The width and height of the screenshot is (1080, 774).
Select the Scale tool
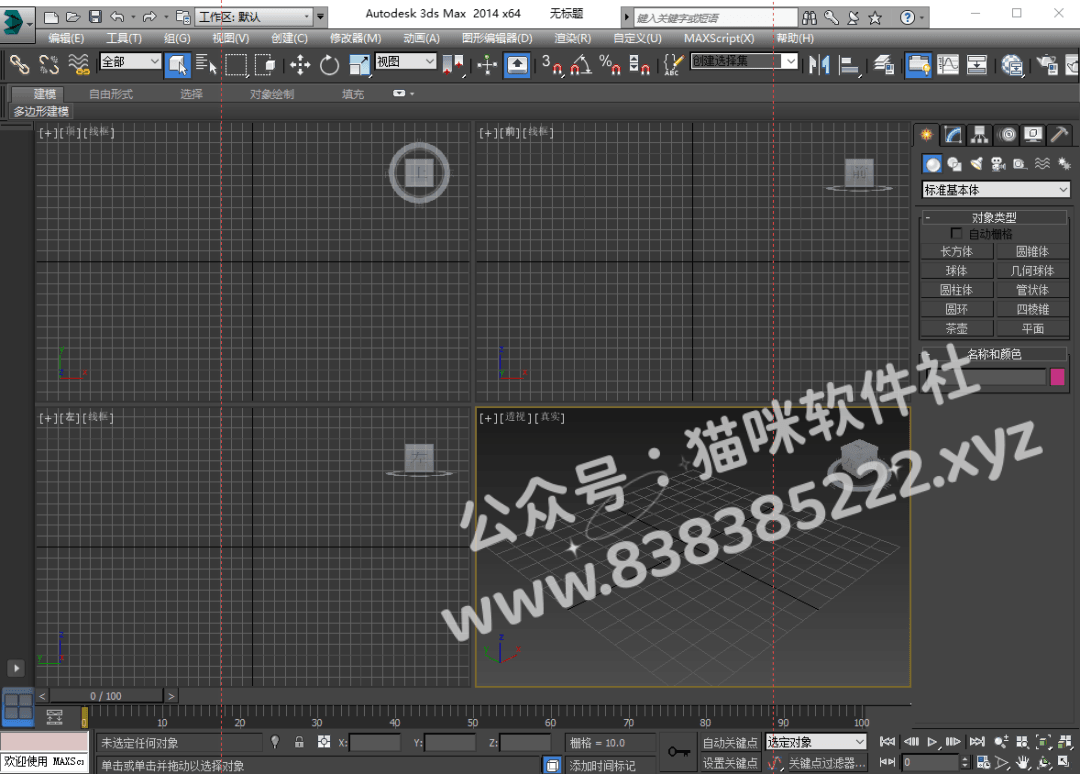[359, 65]
